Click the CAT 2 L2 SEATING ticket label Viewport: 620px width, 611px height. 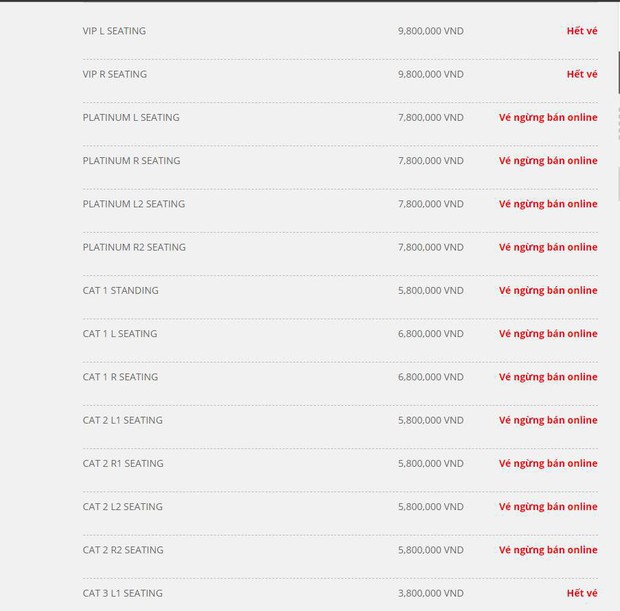[x=122, y=507]
